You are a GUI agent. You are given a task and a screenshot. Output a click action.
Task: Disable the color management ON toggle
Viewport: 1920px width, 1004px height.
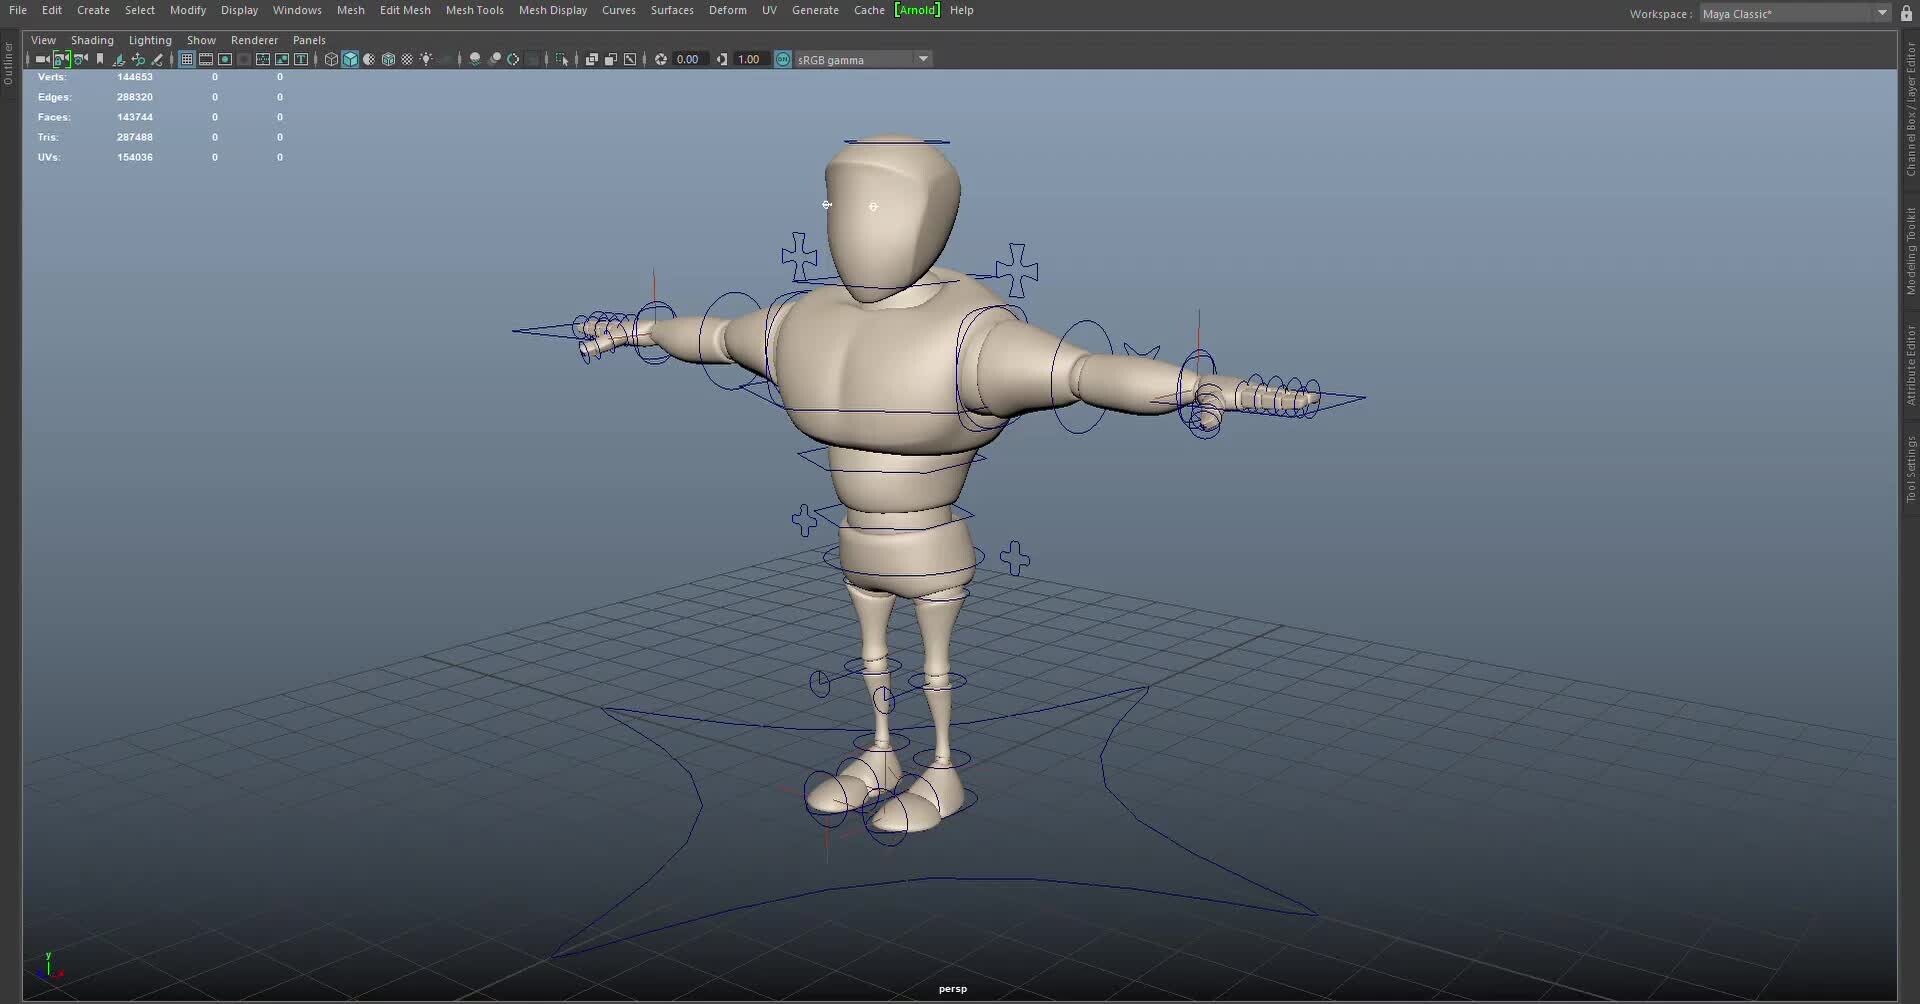point(783,59)
